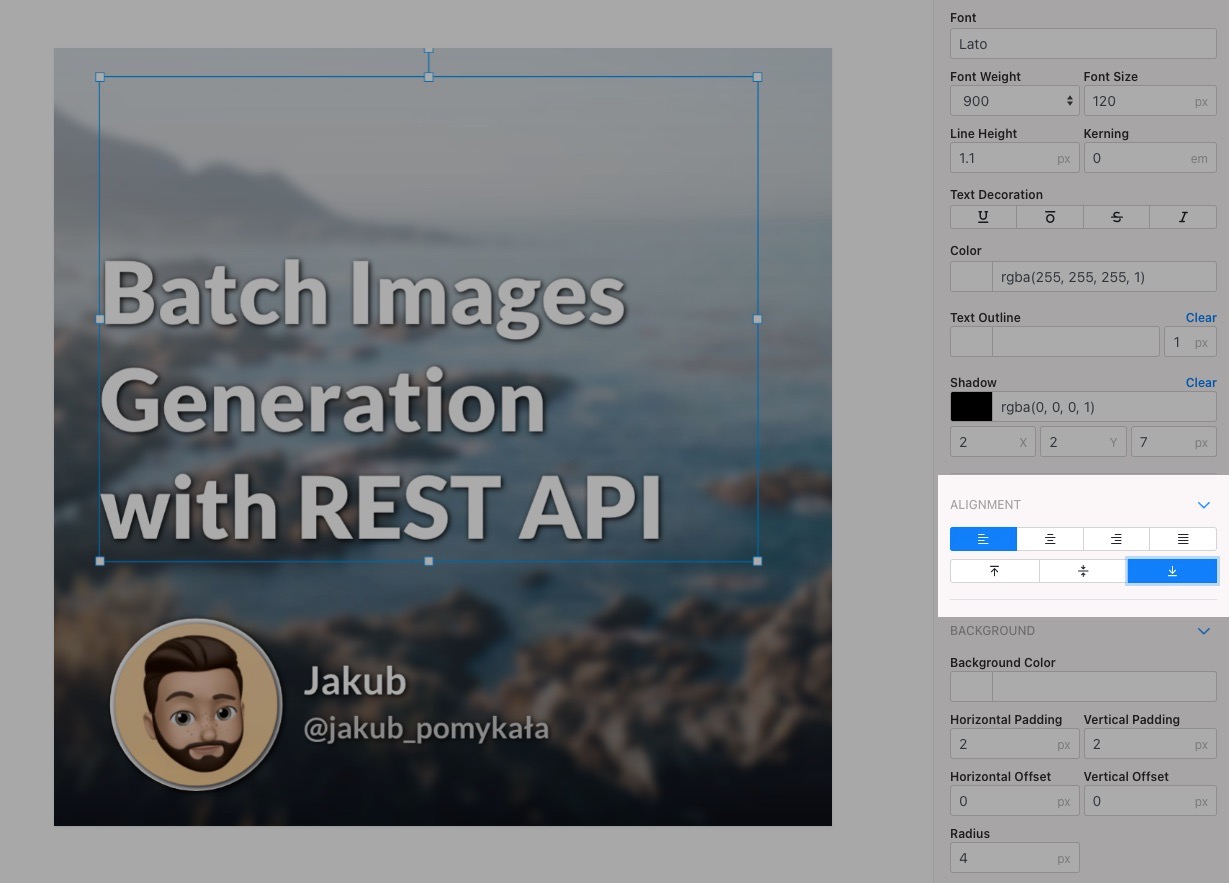Screen dimensions: 1229x883
Task: Edit the Horizontal Padding field
Action: [x=1015, y=744]
